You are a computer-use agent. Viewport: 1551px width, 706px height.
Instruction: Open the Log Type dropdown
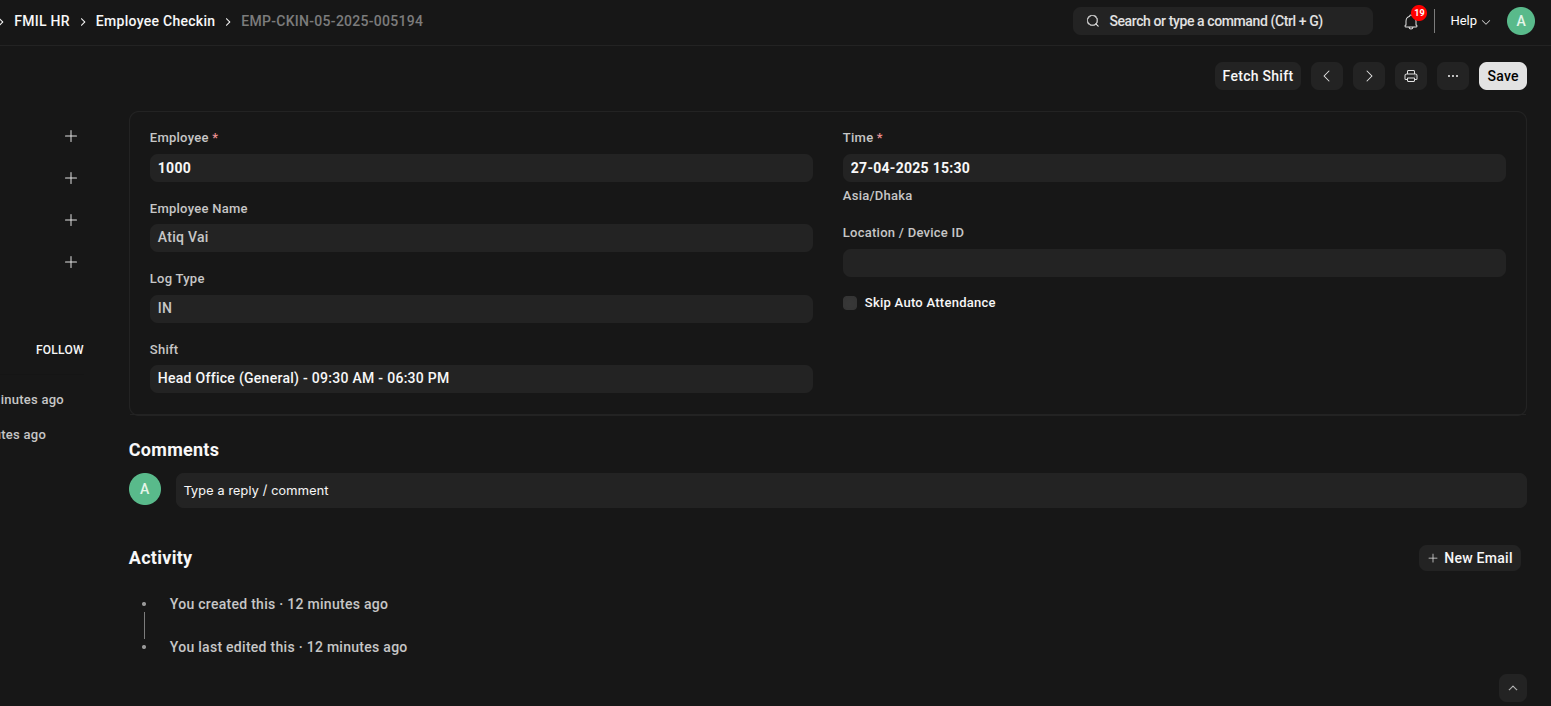point(480,309)
